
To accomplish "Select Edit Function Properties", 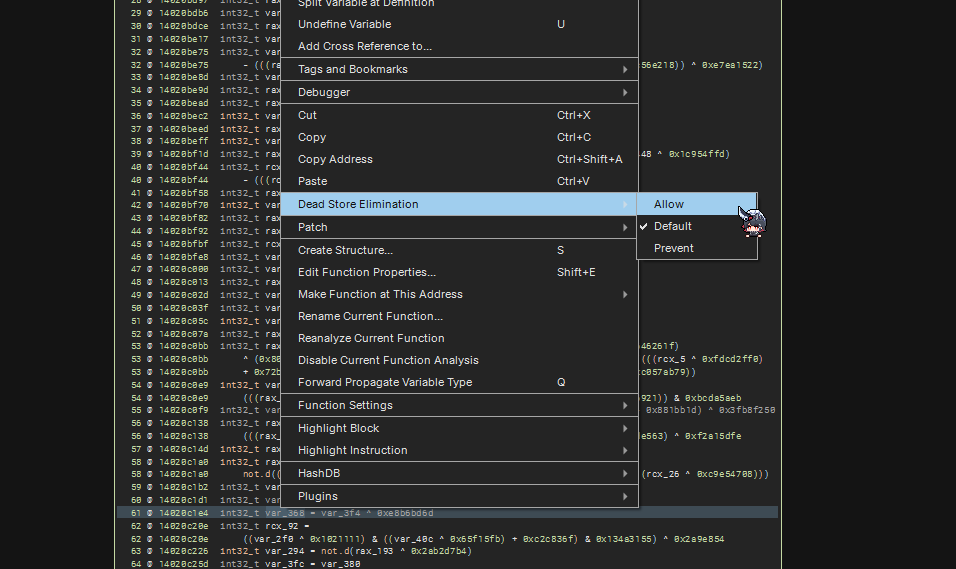I will point(366,272).
